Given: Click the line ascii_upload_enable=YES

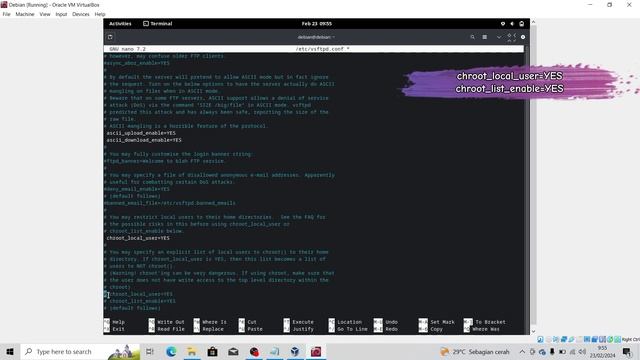Looking at the screenshot, I should [x=141, y=133].
